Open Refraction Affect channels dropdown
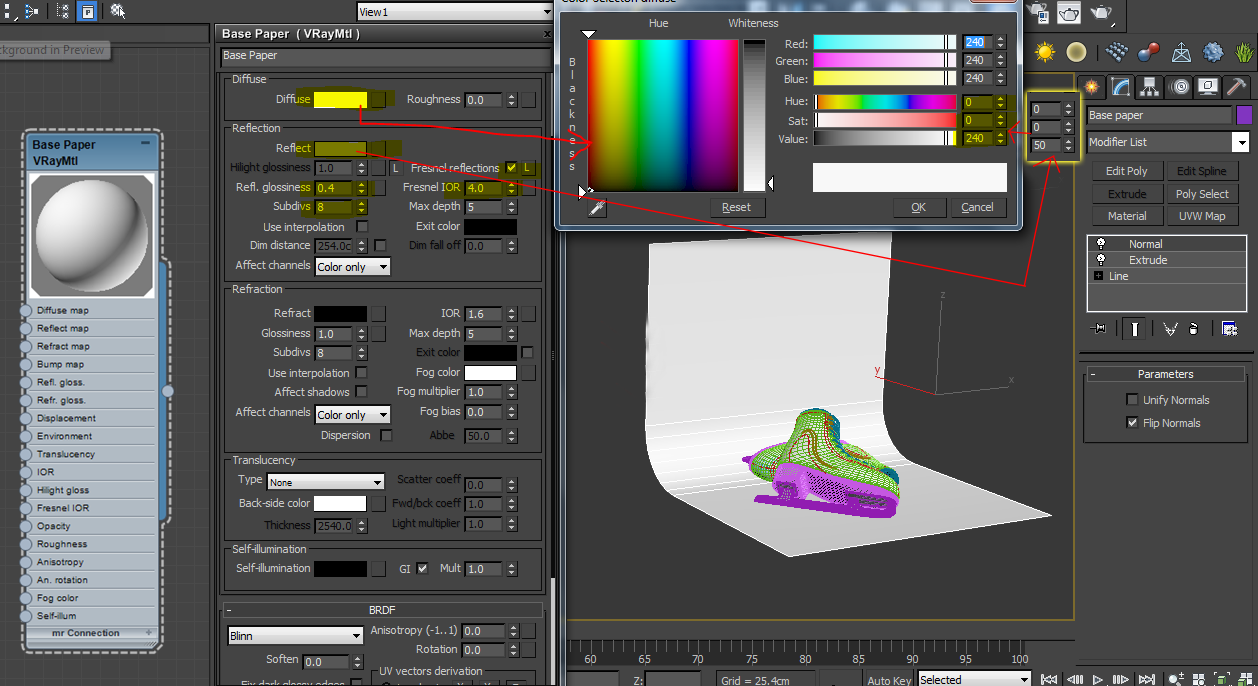 [352, 414]
